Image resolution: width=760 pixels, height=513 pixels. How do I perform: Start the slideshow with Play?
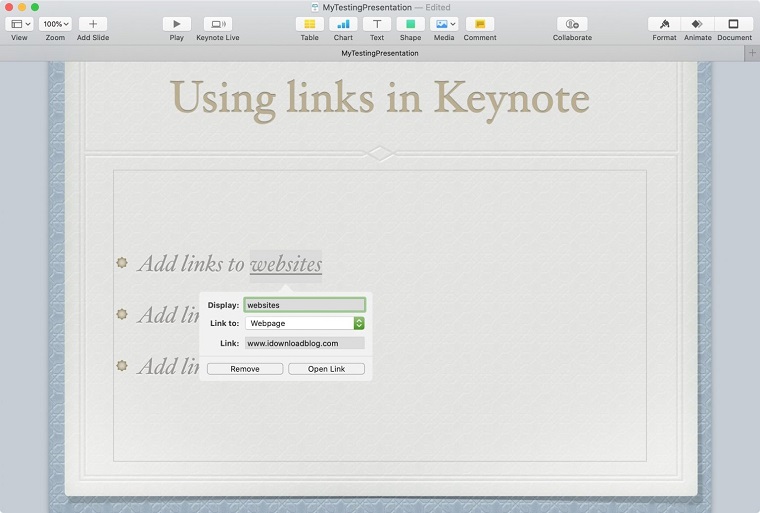point(177,24)
